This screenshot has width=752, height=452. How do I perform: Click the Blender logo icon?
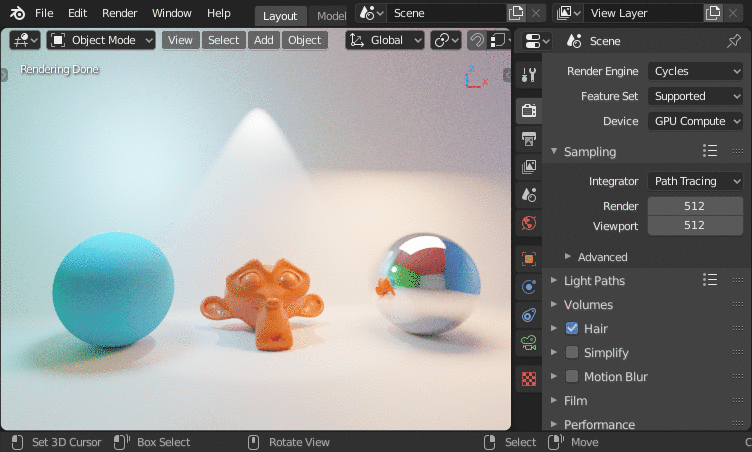[17, 13]
